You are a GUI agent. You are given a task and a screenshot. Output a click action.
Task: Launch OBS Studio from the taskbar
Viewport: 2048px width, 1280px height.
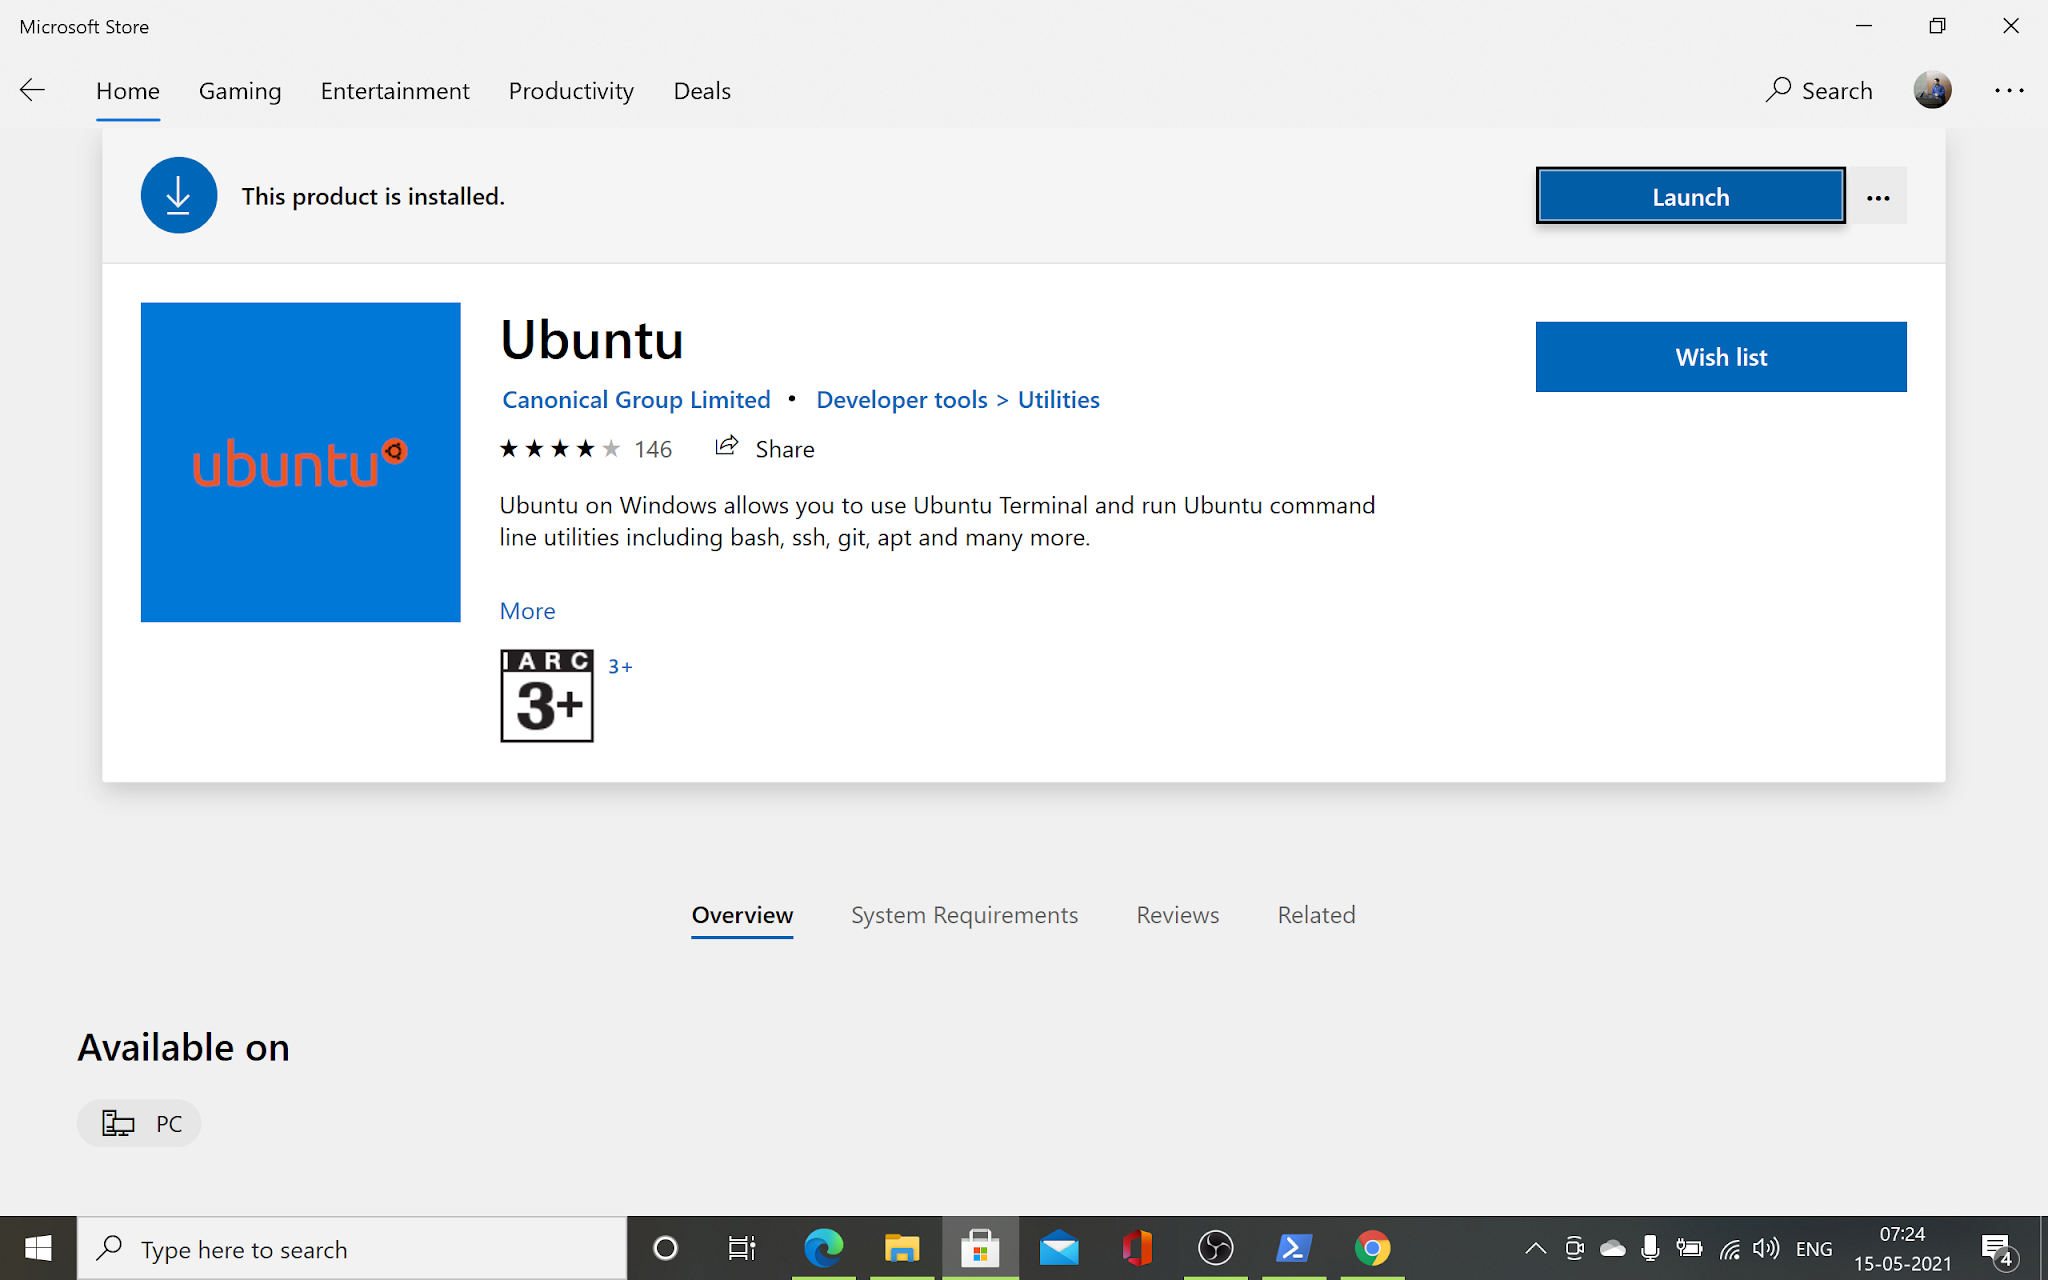pyautogui.click(x=1215, y=1247)
